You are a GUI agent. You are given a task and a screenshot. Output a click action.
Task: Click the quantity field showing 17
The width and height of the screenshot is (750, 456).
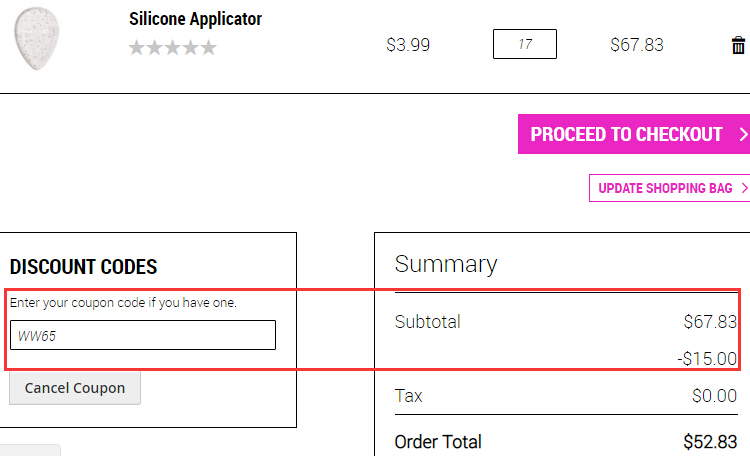pos(525,44)
